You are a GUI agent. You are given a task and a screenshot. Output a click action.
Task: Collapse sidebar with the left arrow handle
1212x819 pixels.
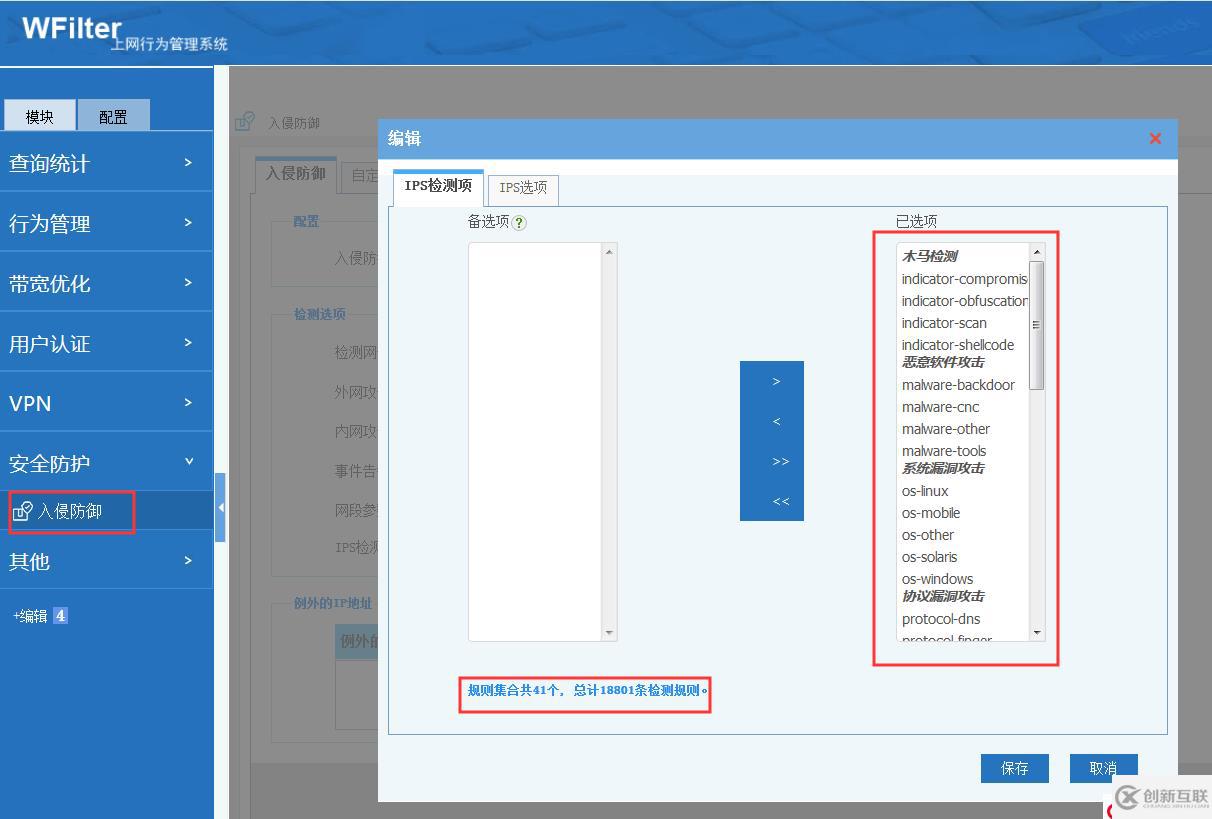220,508
